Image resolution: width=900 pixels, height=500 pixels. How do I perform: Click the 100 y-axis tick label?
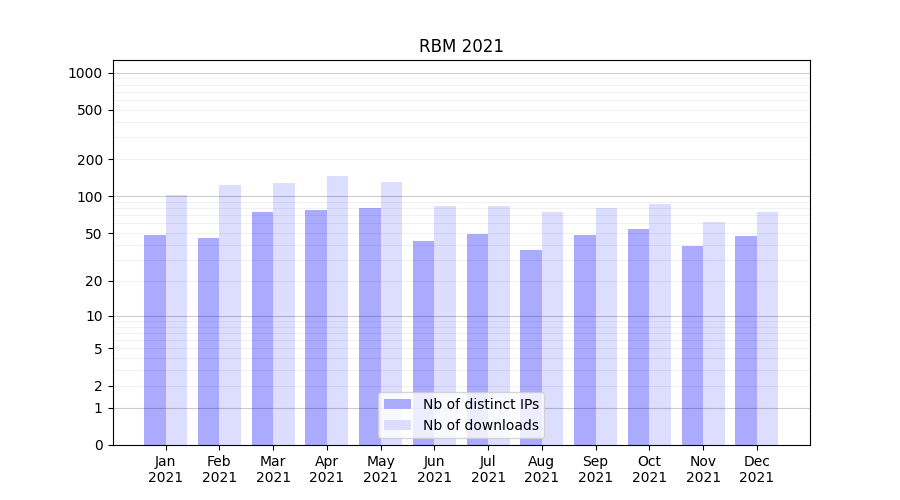click(89, 197)
